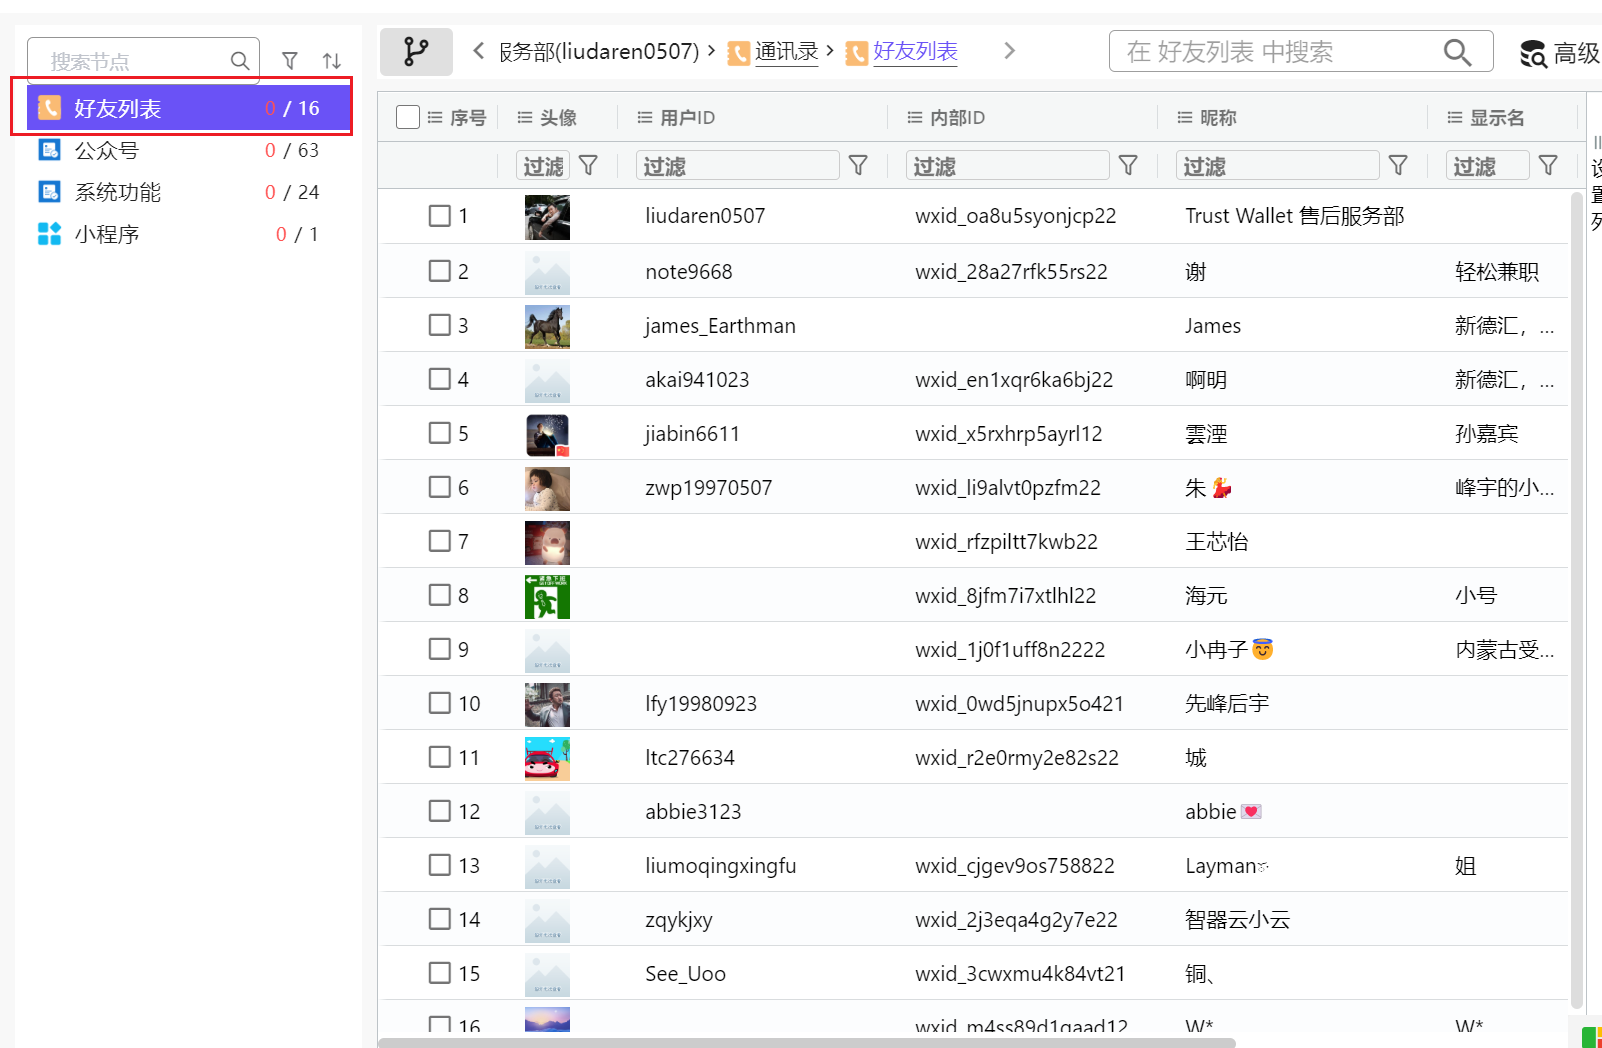Click the filter funnel for 用户ID column
The image size is (1602, 1048).
click(x=858, y=166)
